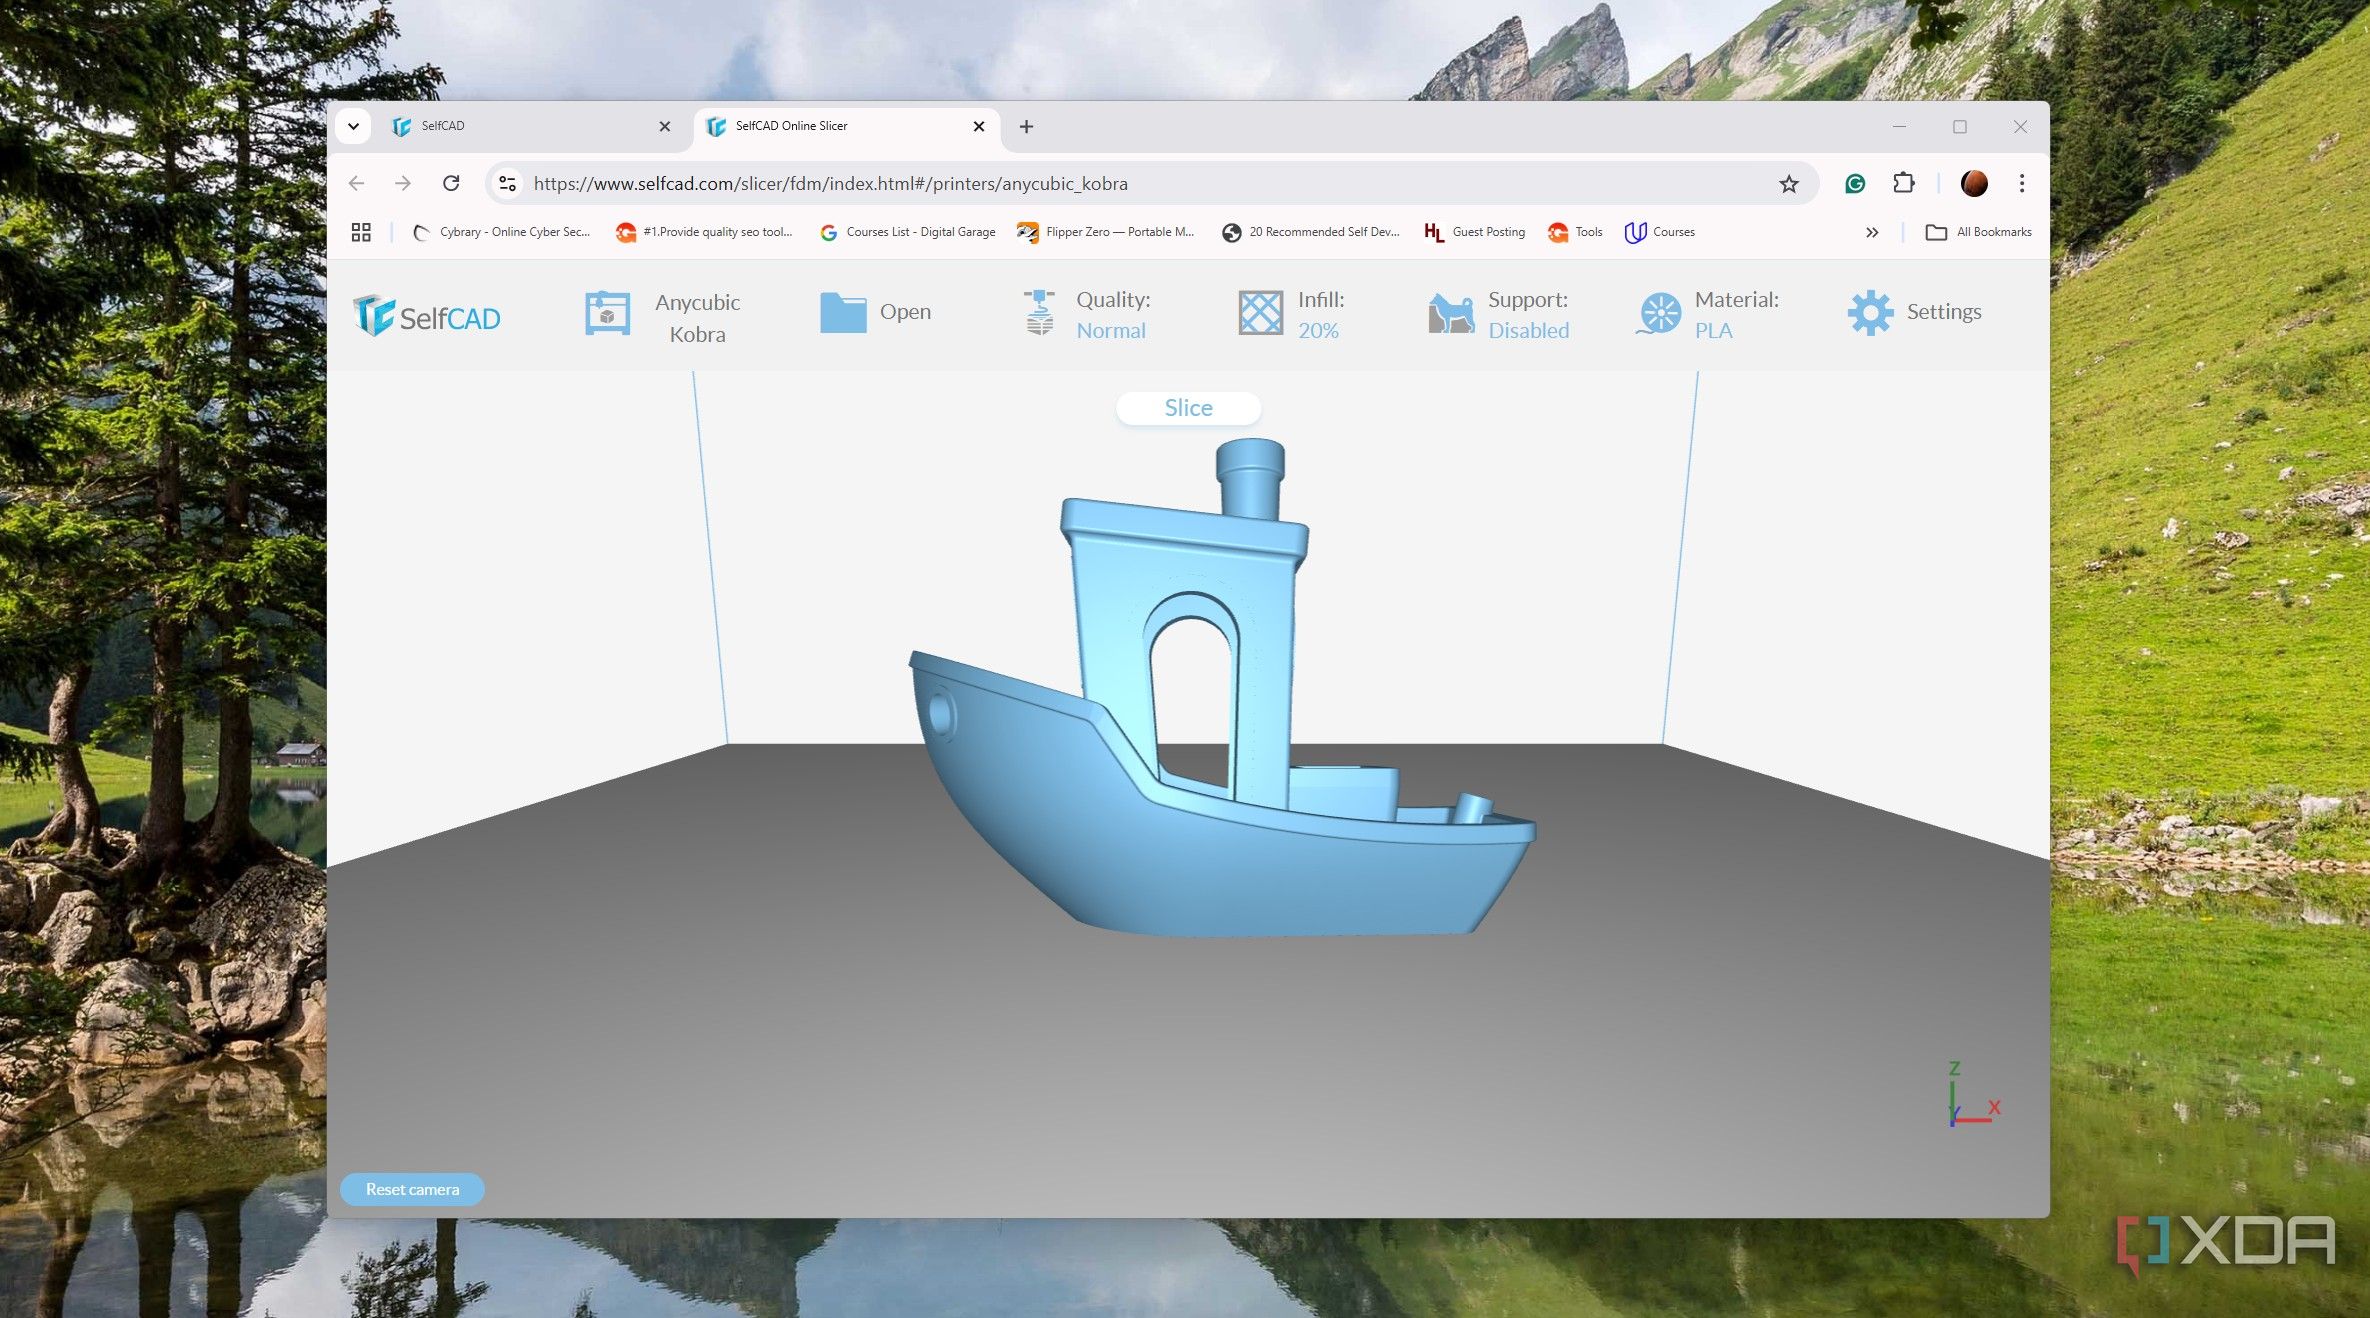This screenshot has width=2370, height=1318.
Task: Close the SelfCAD tab
Action: pos(665,126)
